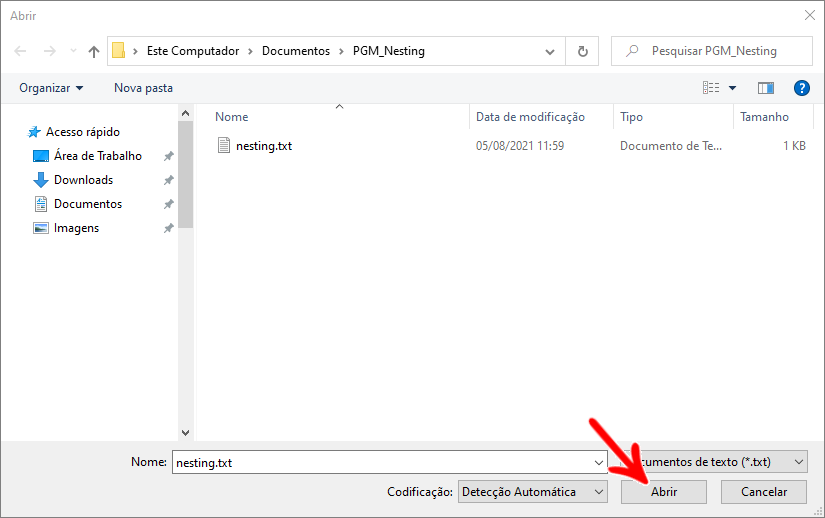Go back with the left arrow
Screen dimensions: 825x518
pyautogui.click(x=21, y=51)
